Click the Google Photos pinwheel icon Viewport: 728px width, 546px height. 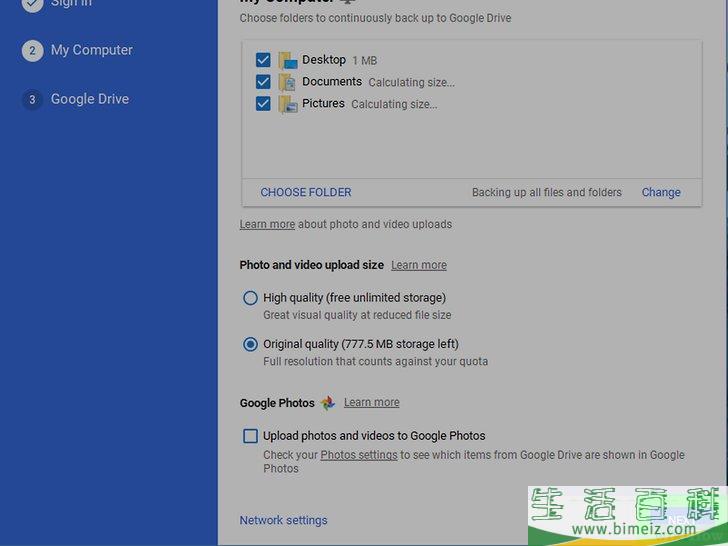pyautogui.click(x=328, y=403)
